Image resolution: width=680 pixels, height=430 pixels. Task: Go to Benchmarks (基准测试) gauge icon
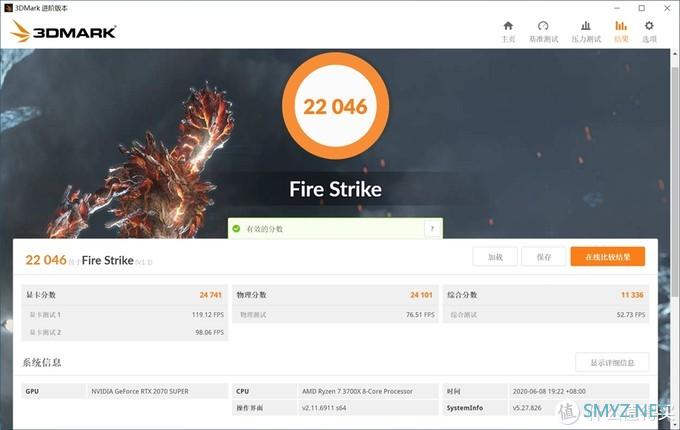(x=543, y=26)
